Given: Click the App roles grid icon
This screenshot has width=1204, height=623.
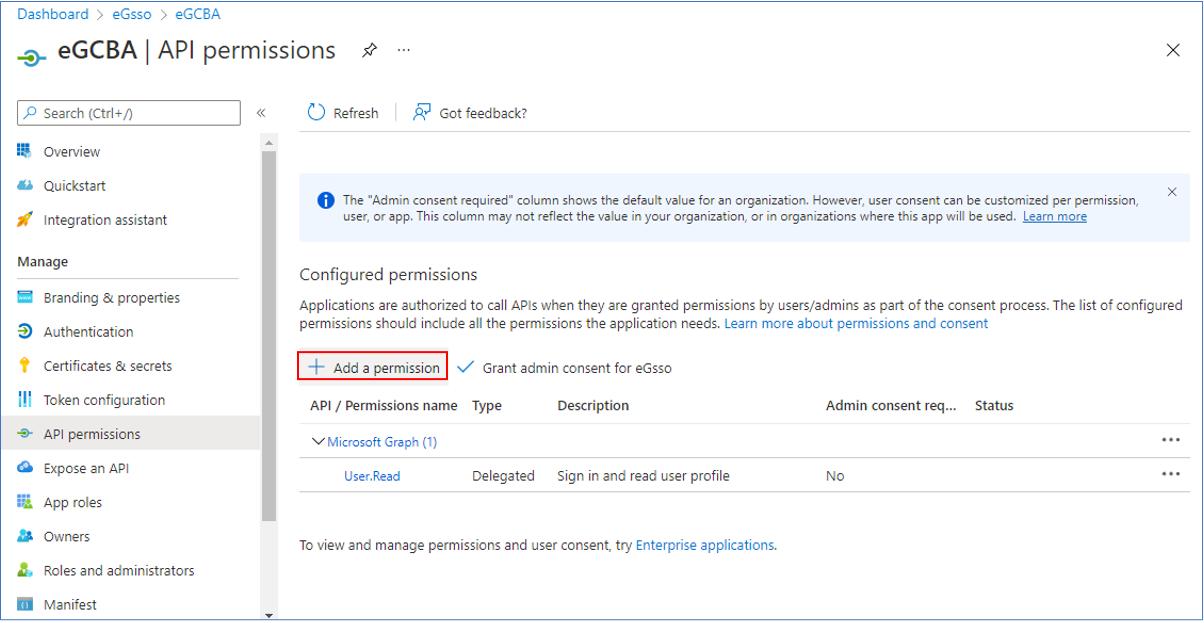Looking at the screenshot, I should pyautogui.click(x=25, y=501).
